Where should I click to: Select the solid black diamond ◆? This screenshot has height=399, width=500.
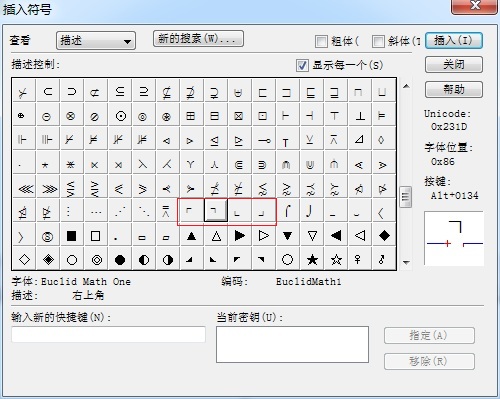click(384, 236)
